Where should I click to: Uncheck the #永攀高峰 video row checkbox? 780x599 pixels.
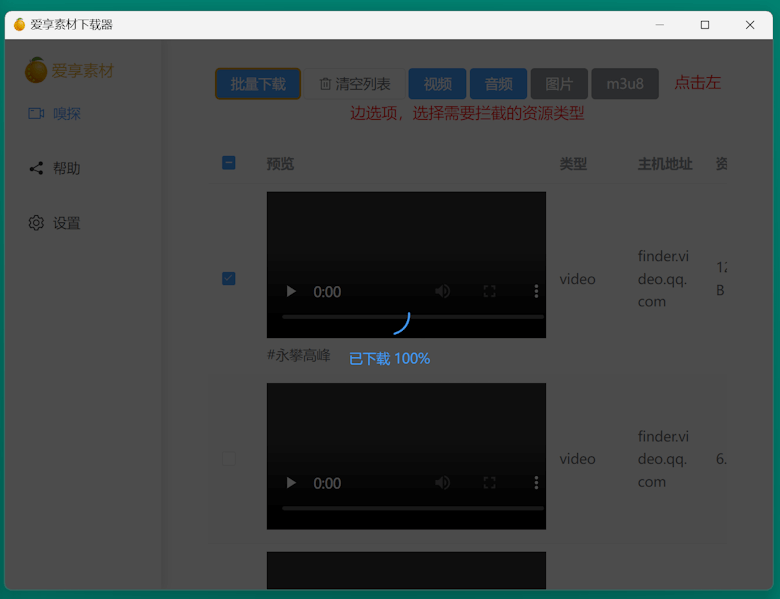click(x=229, y=278)
